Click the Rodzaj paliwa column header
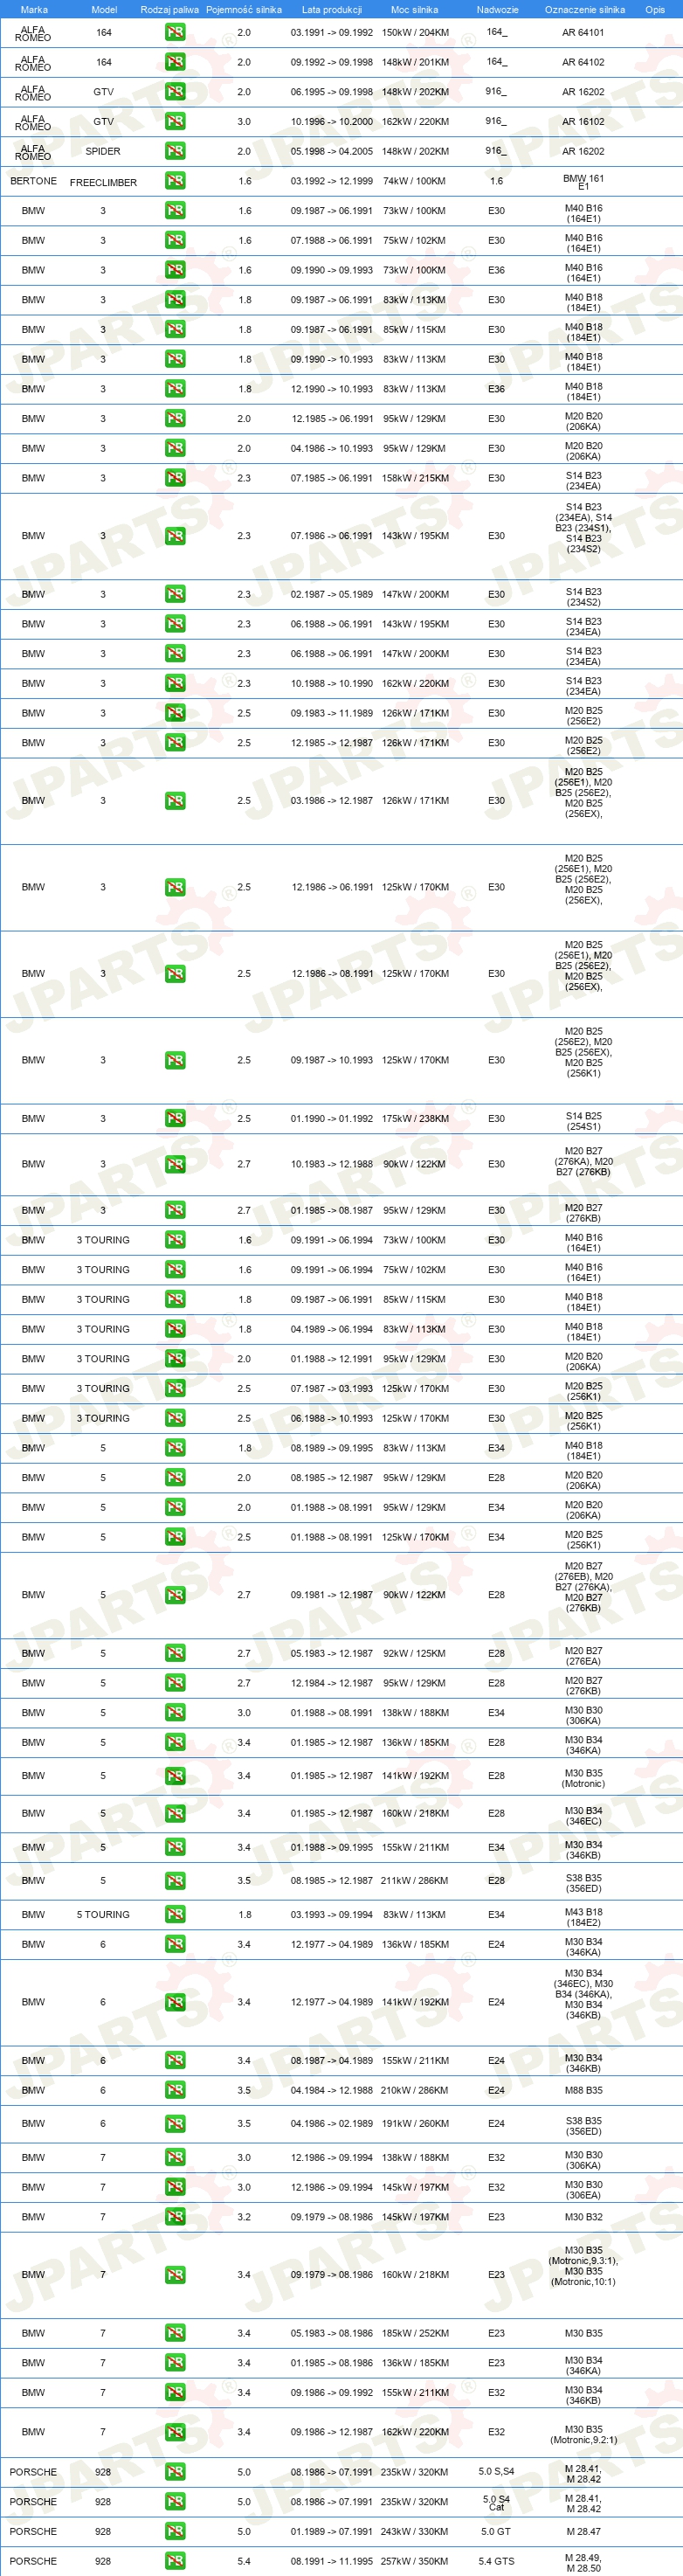 pyautogui.click(x=169, y=10)
